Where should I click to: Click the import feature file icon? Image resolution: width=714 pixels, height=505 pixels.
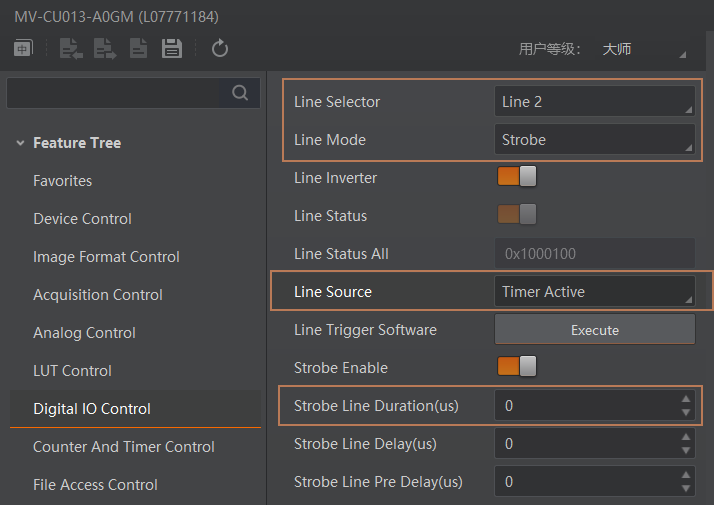pos(71,48)
